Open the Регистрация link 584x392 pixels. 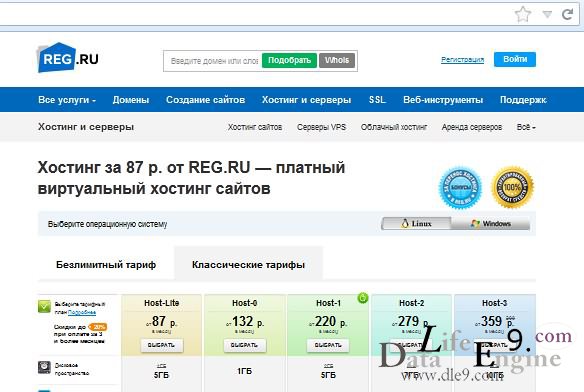tap(462, 60)
